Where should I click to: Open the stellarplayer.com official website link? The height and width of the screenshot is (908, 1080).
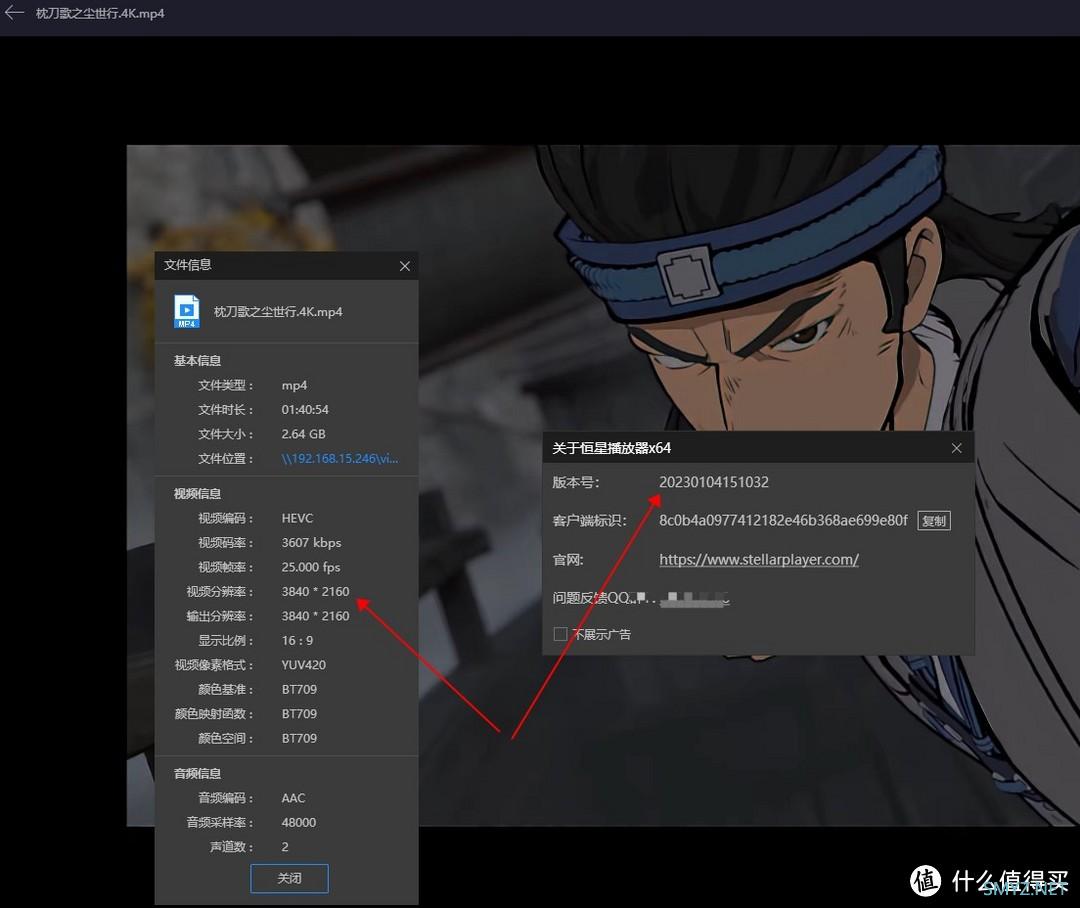pos(759,559)
